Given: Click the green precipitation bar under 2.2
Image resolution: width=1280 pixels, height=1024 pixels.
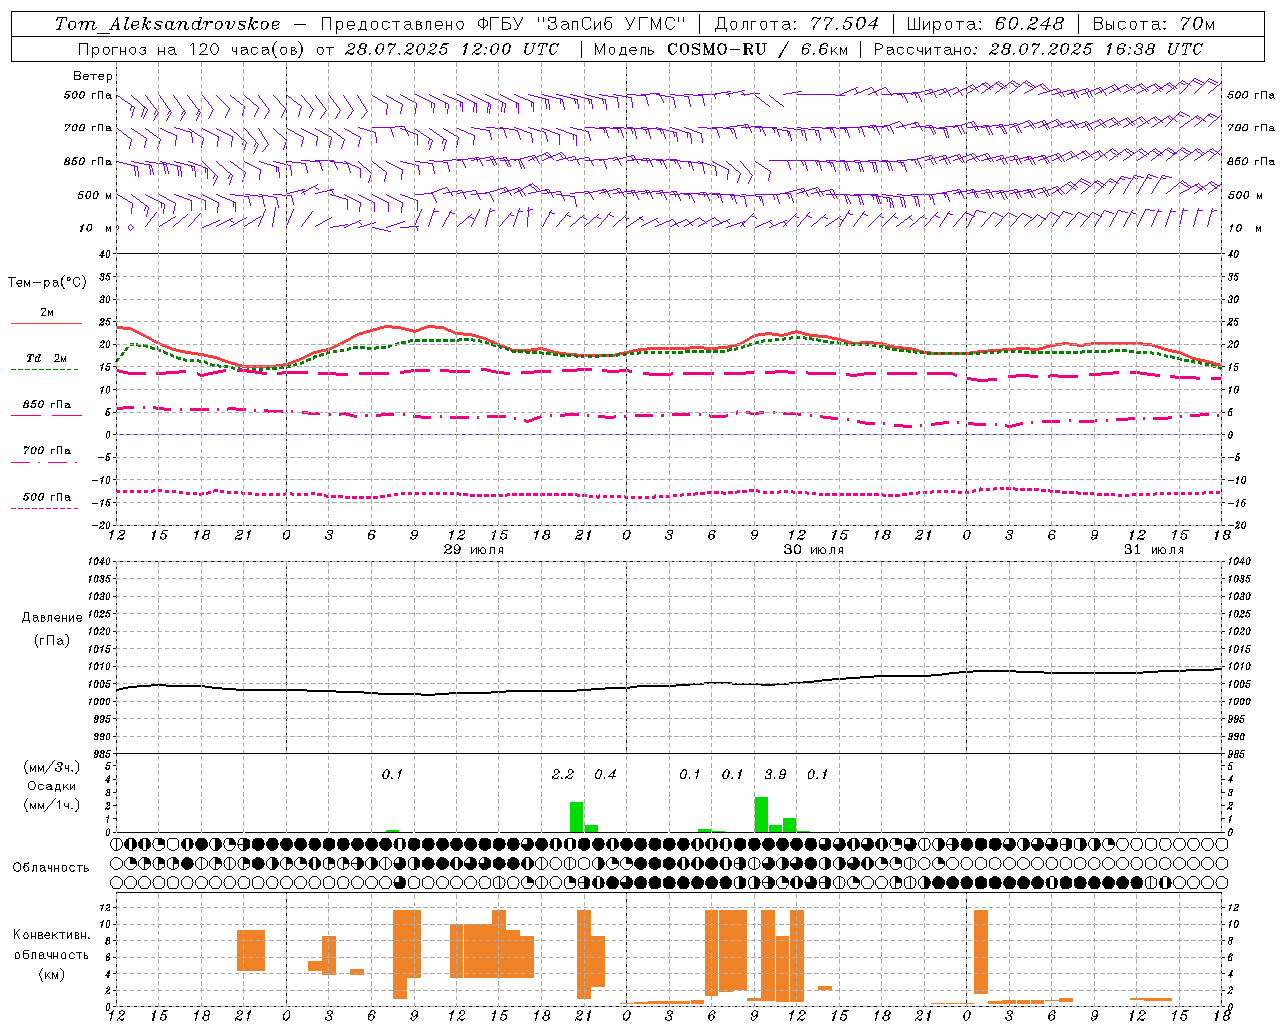Looking at the screenshot, I should (x=577, y=817).
